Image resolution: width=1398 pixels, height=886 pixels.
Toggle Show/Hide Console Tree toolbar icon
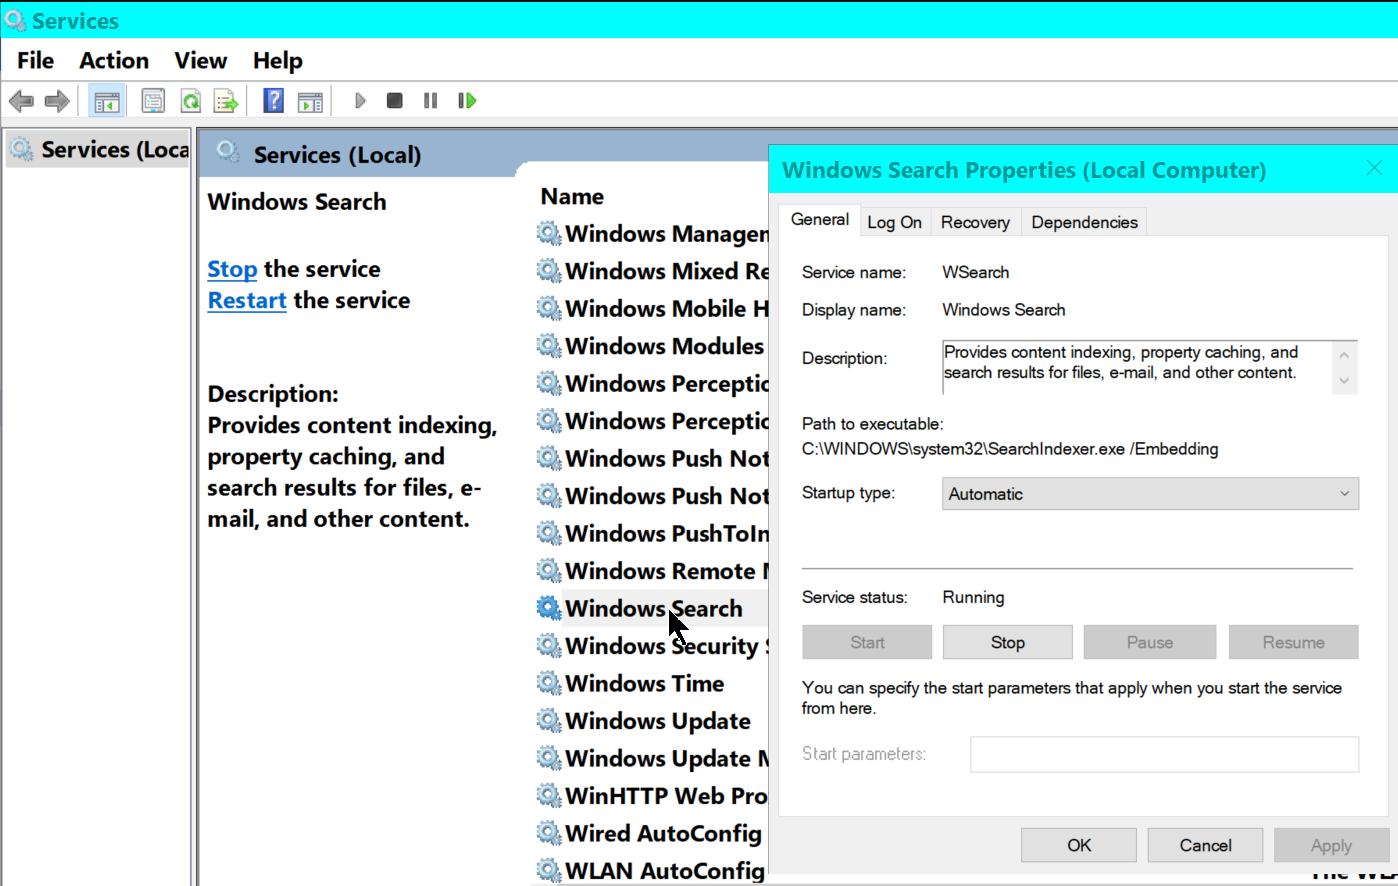[107, 101]
